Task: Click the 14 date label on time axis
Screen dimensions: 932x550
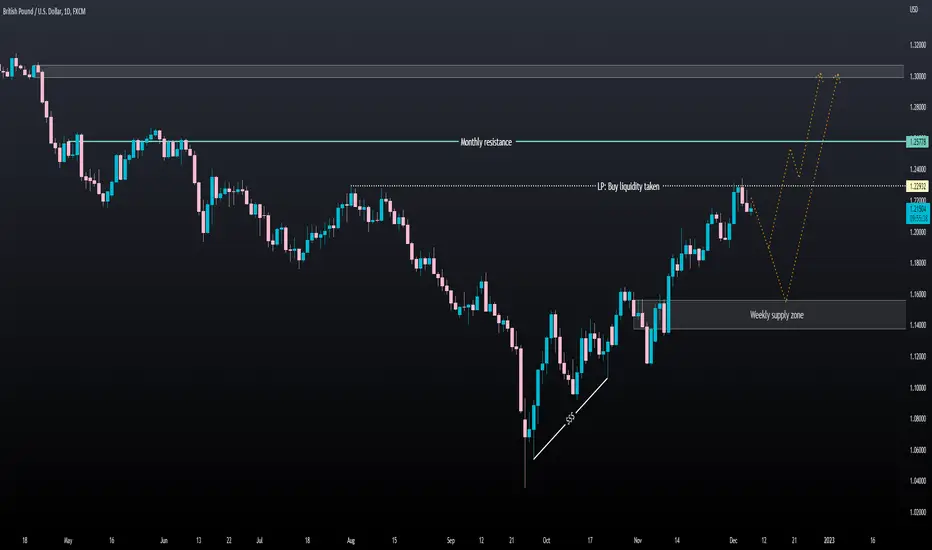Action: coord(676,540)
